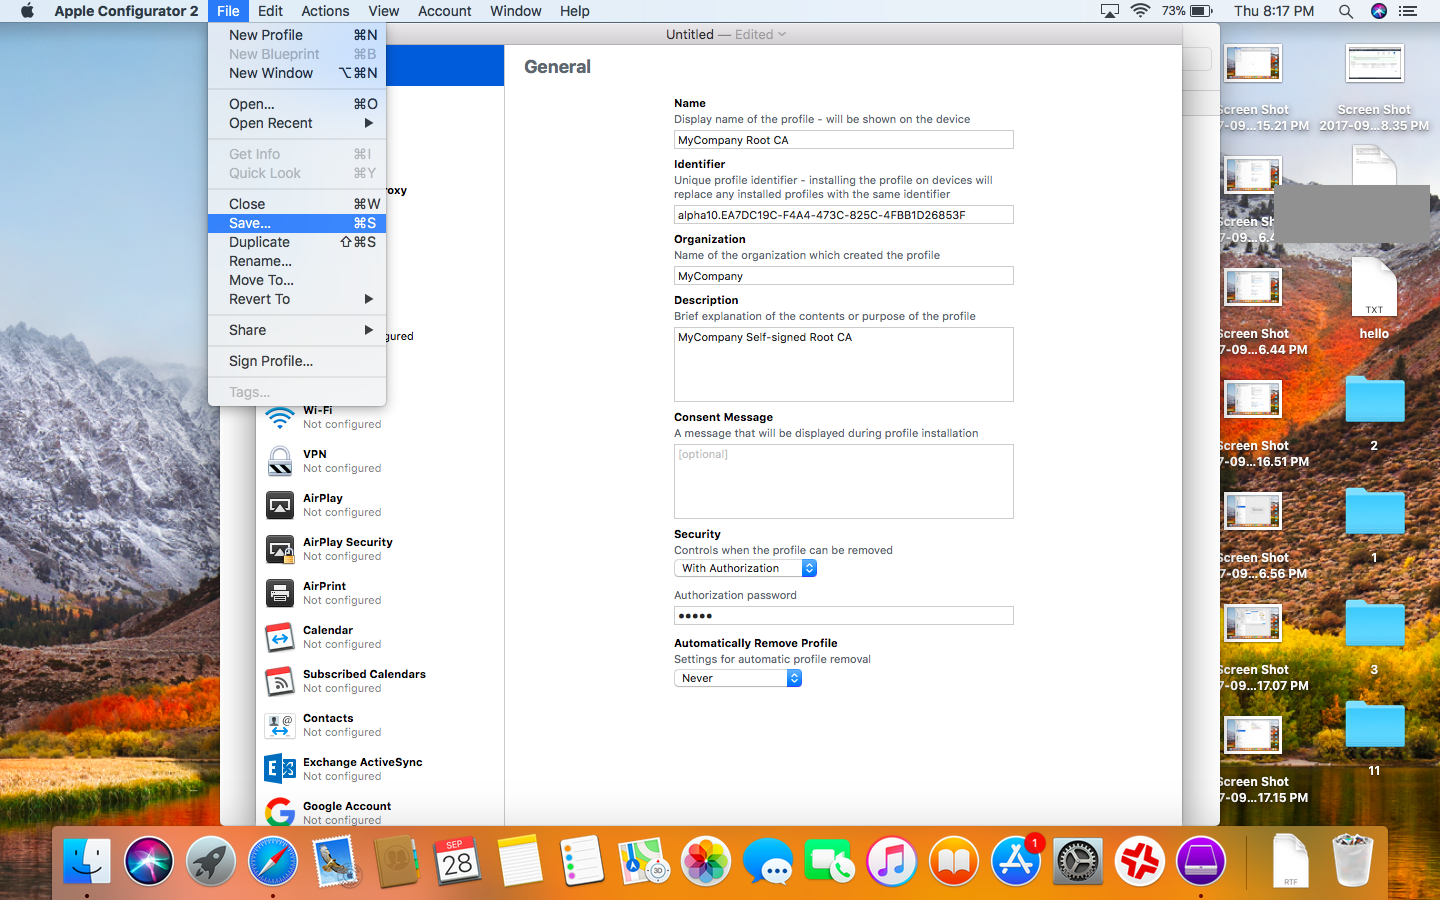This screenshot has width=1440, height=900.
Task: Choose the Contacts payload icon
Action: tap(280, 725)
